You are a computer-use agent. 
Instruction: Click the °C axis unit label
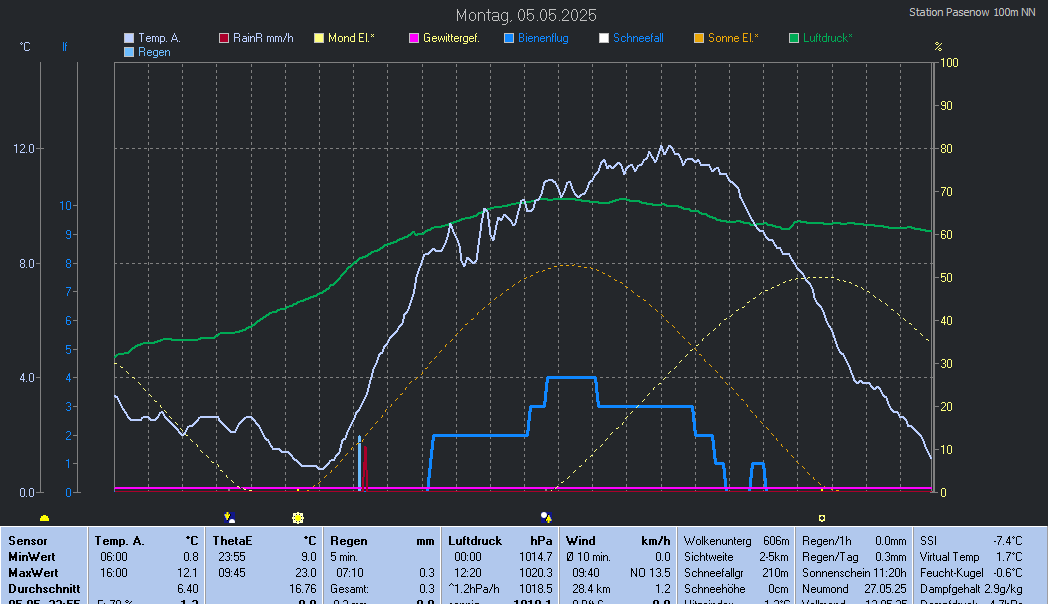(x=25, y=47)
